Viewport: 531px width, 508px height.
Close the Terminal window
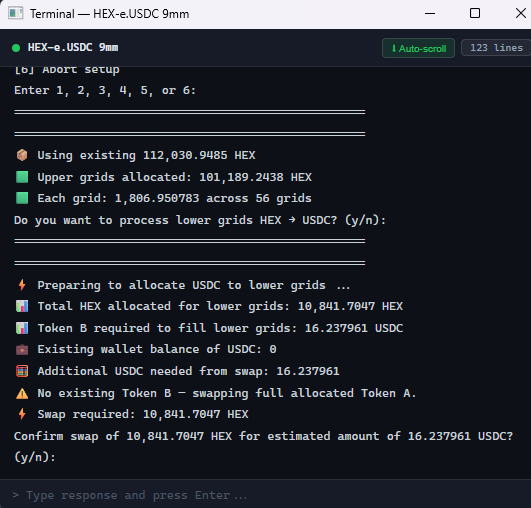click(521, 14)
